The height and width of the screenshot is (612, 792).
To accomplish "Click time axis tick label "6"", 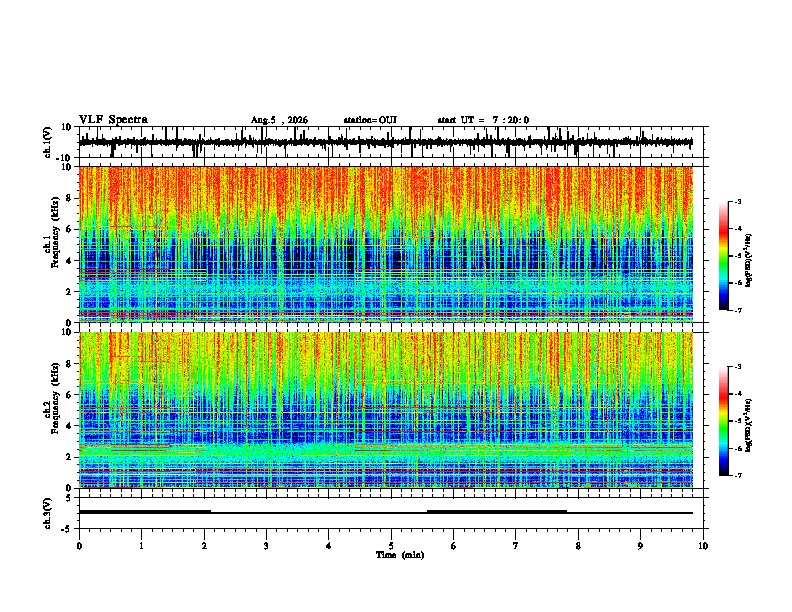I will point(454,546).
